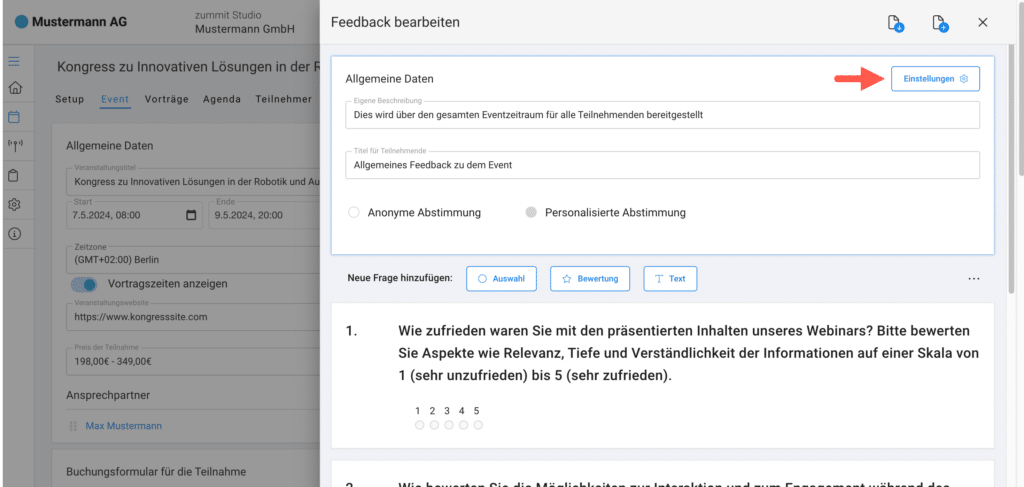The height and width of the screenshot is (487, 1024).
Task: Click the file add (plus) icon in header
Action: (939, 23)
